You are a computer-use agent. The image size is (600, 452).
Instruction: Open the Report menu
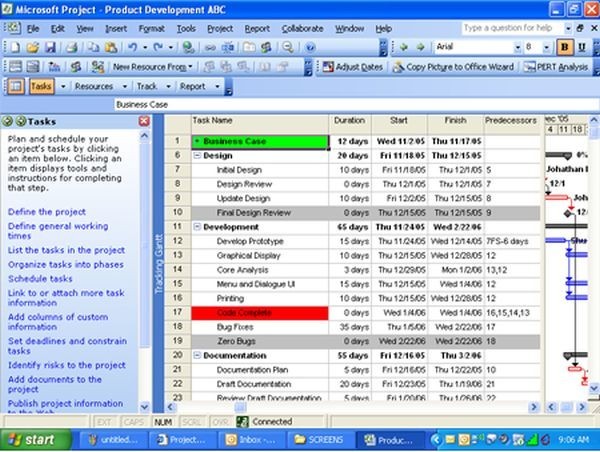point(257,29)
